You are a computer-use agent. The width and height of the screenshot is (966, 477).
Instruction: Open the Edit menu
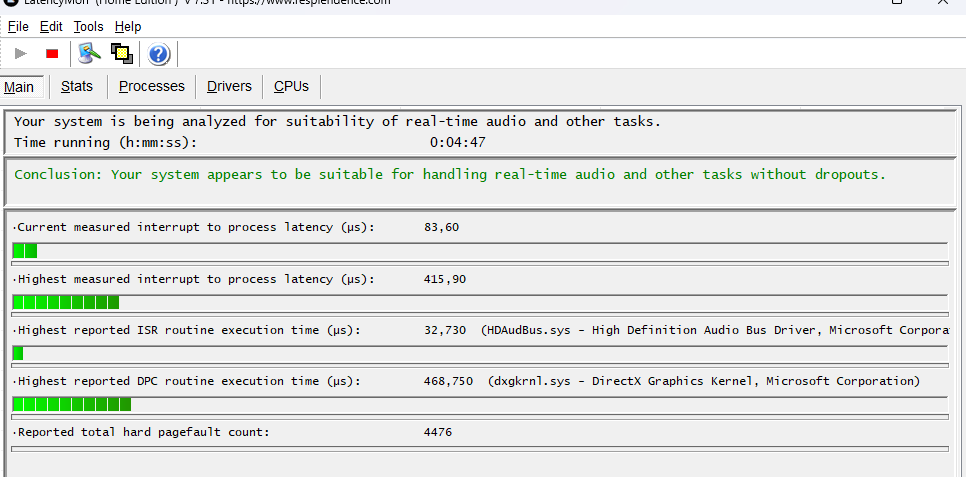(51, 26)
